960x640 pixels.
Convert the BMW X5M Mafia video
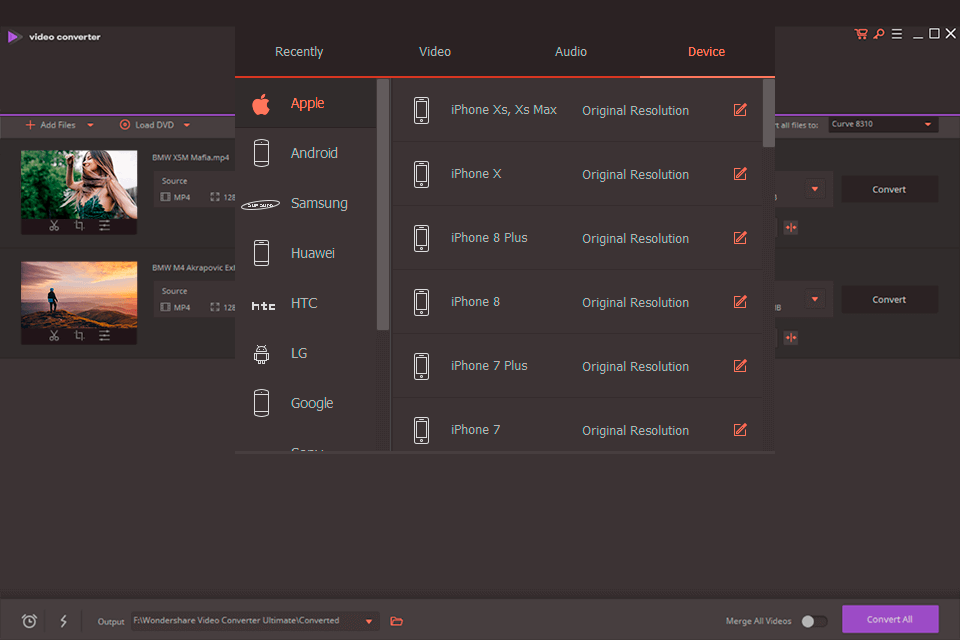(x=889, y=189)
